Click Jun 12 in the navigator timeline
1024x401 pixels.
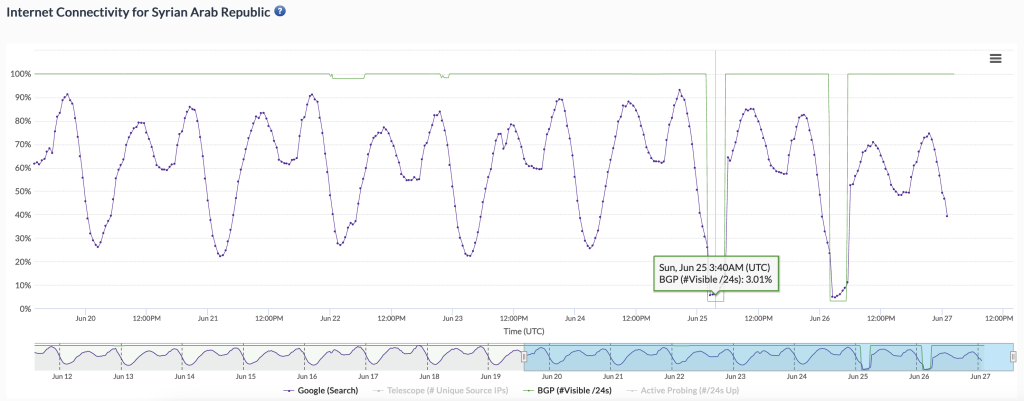(x=62, y=377)
